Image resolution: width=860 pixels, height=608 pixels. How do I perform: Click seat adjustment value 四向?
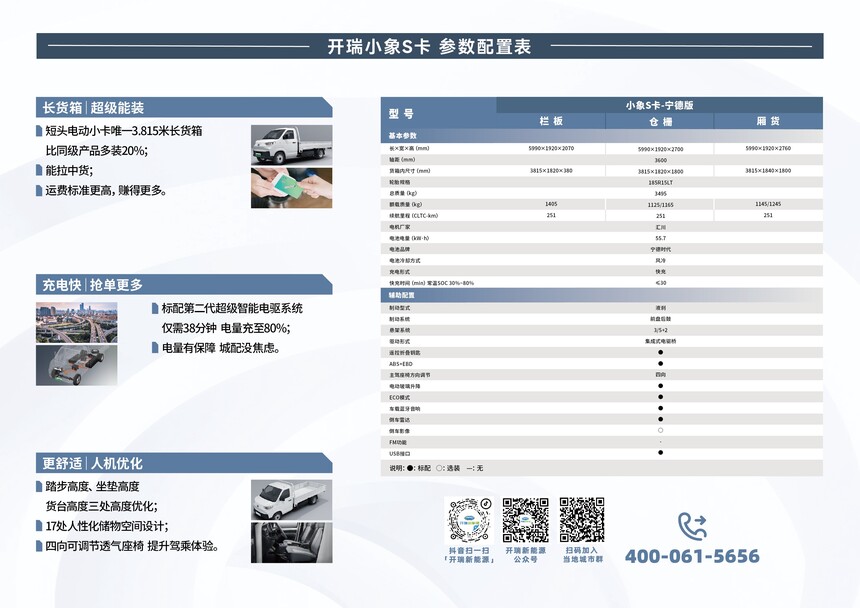point(660,375)
